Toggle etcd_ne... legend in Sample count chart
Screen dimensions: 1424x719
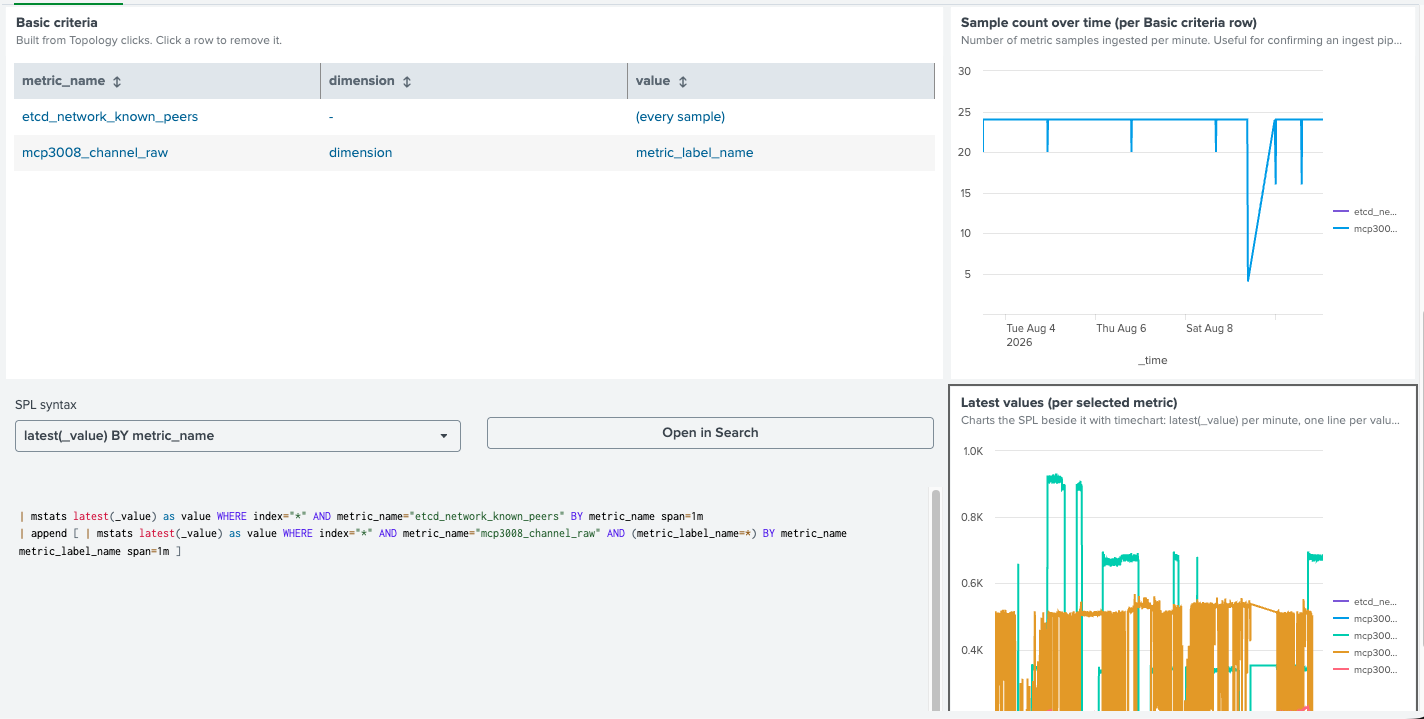(1365, 212)
